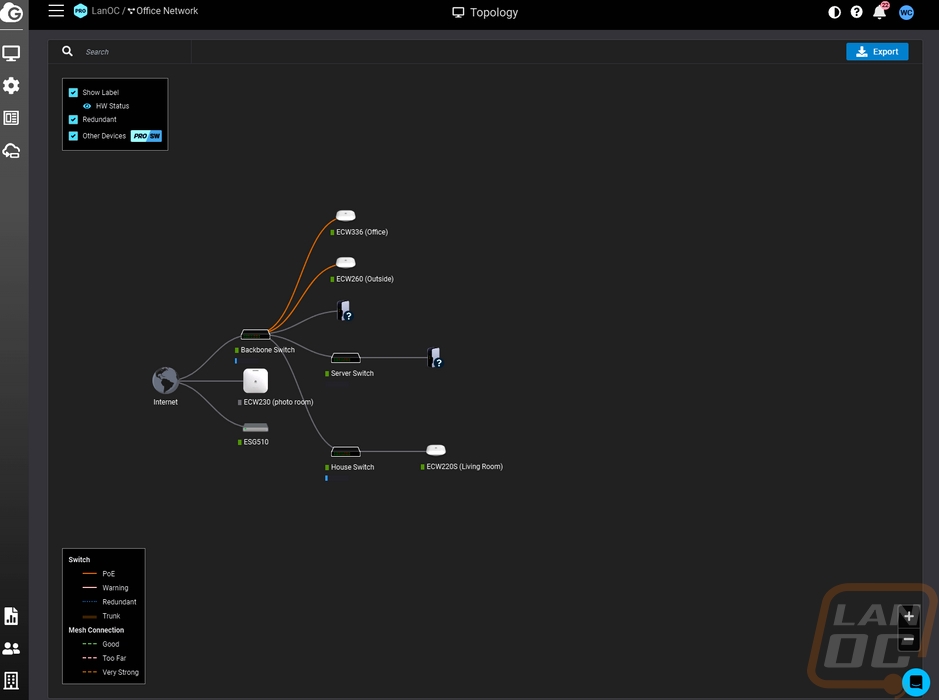This screenshot has width=939, height=700.
Task: Open the EnGenius logo home link
Action: (x=11, y=13)
